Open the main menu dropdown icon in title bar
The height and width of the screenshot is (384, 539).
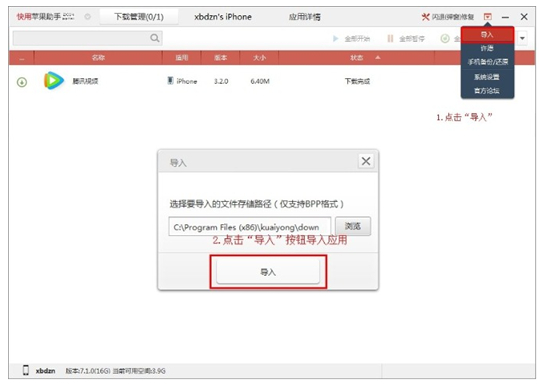[487, 17]
